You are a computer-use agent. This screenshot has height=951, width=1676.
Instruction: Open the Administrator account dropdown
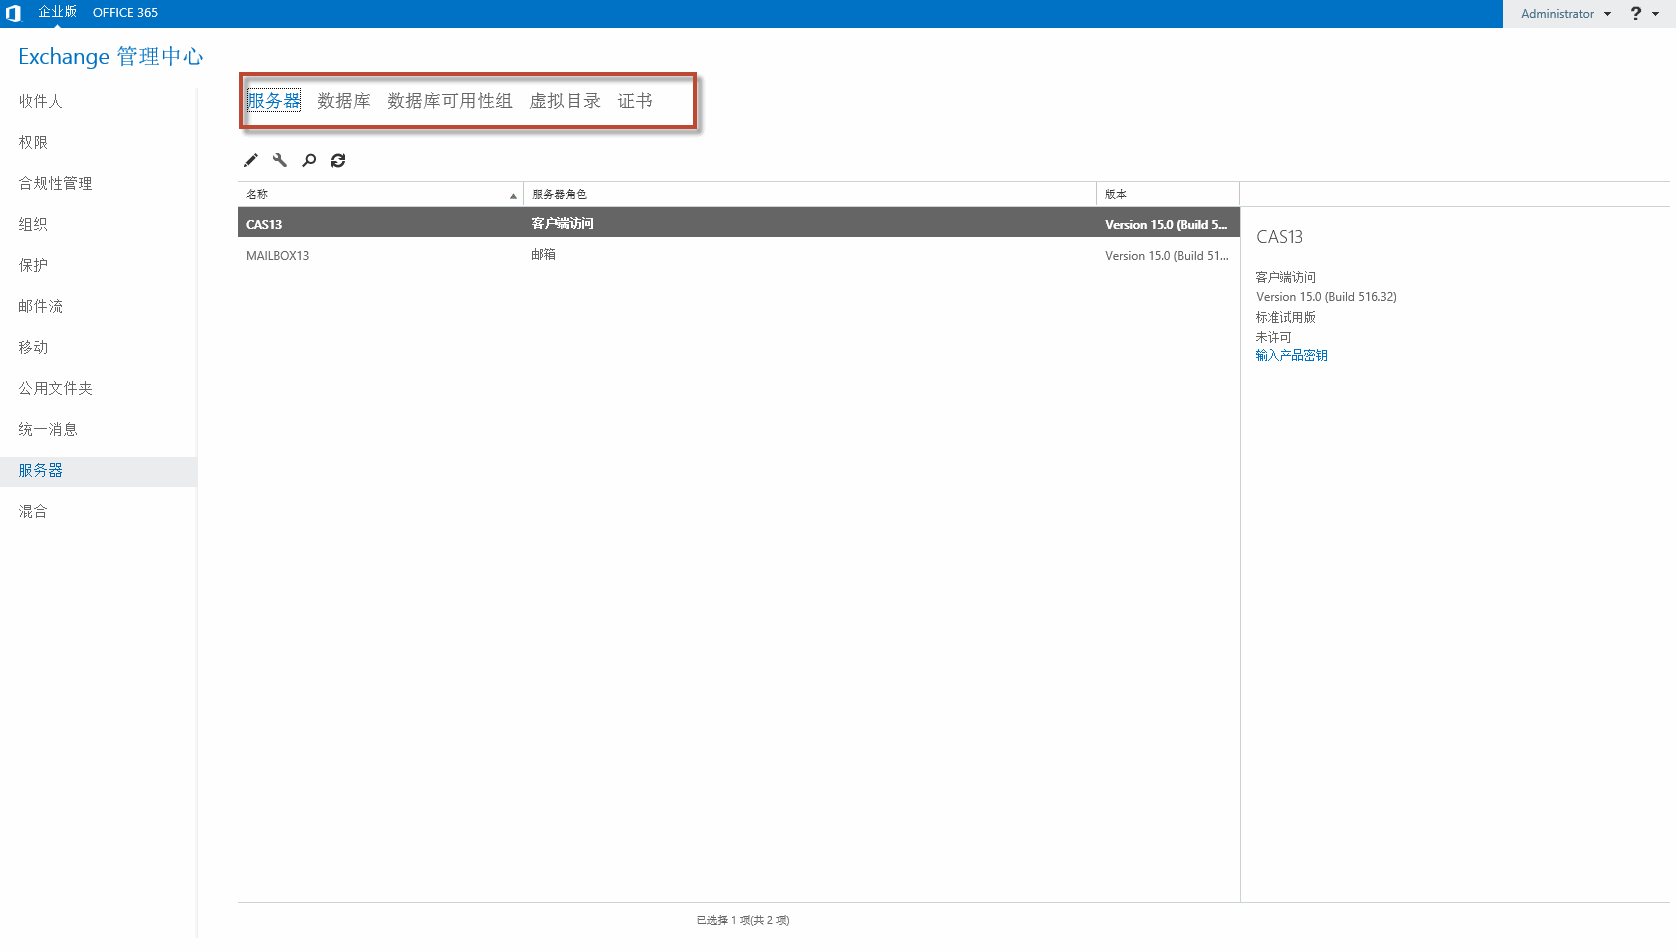1566,14
